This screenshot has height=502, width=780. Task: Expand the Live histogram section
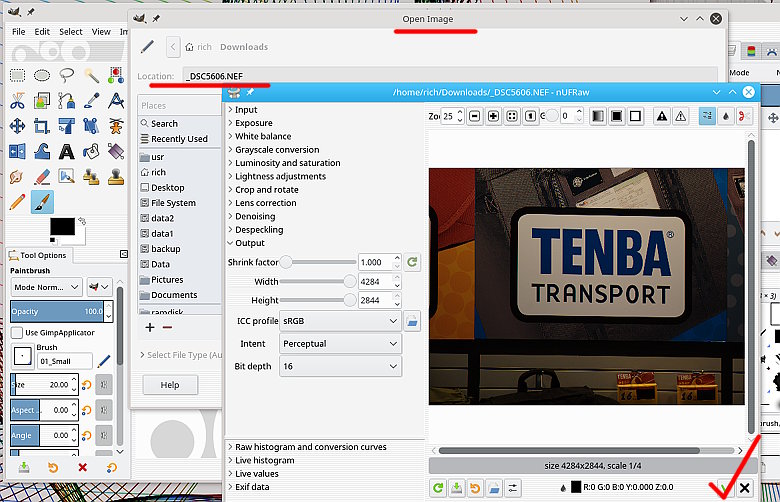point(261,460)
